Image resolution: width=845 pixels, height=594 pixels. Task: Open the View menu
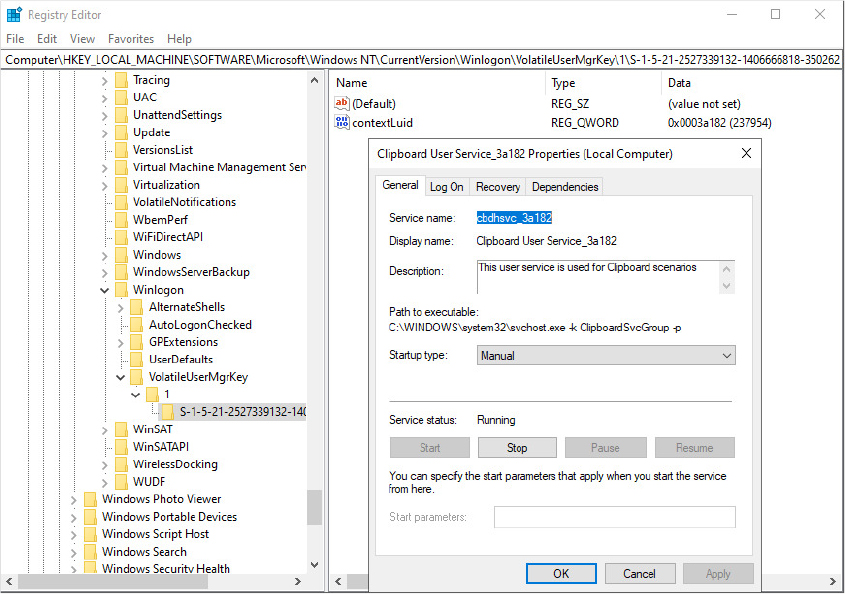tap(82, 39)
